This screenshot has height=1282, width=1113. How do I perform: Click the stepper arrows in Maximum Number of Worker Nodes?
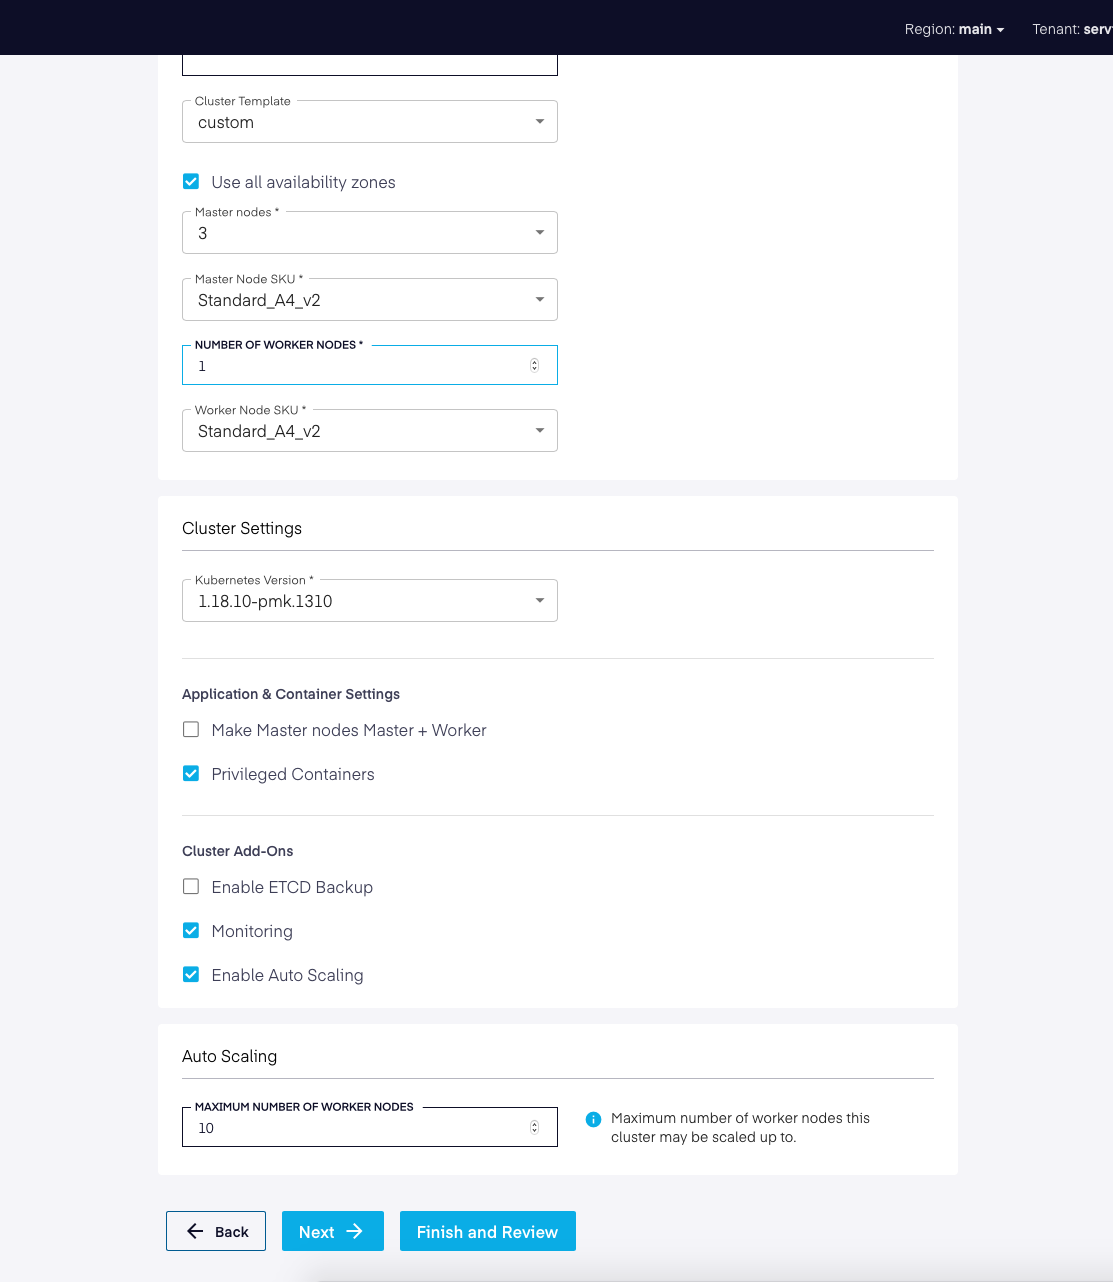point(534,1128)
